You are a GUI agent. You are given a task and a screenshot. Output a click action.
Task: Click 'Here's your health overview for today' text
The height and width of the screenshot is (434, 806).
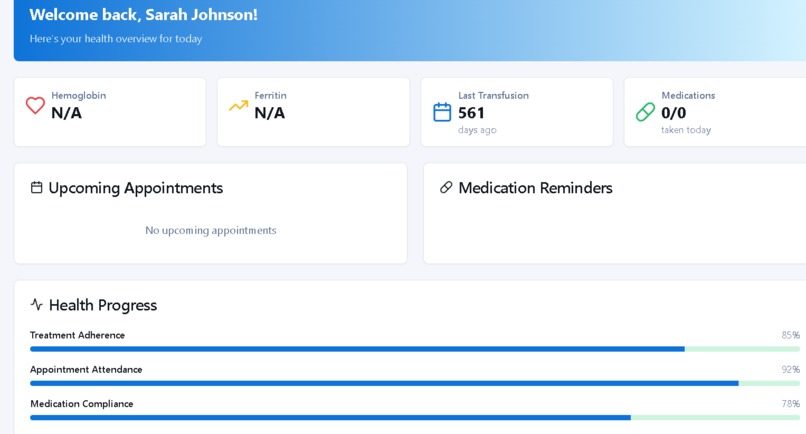116,39
